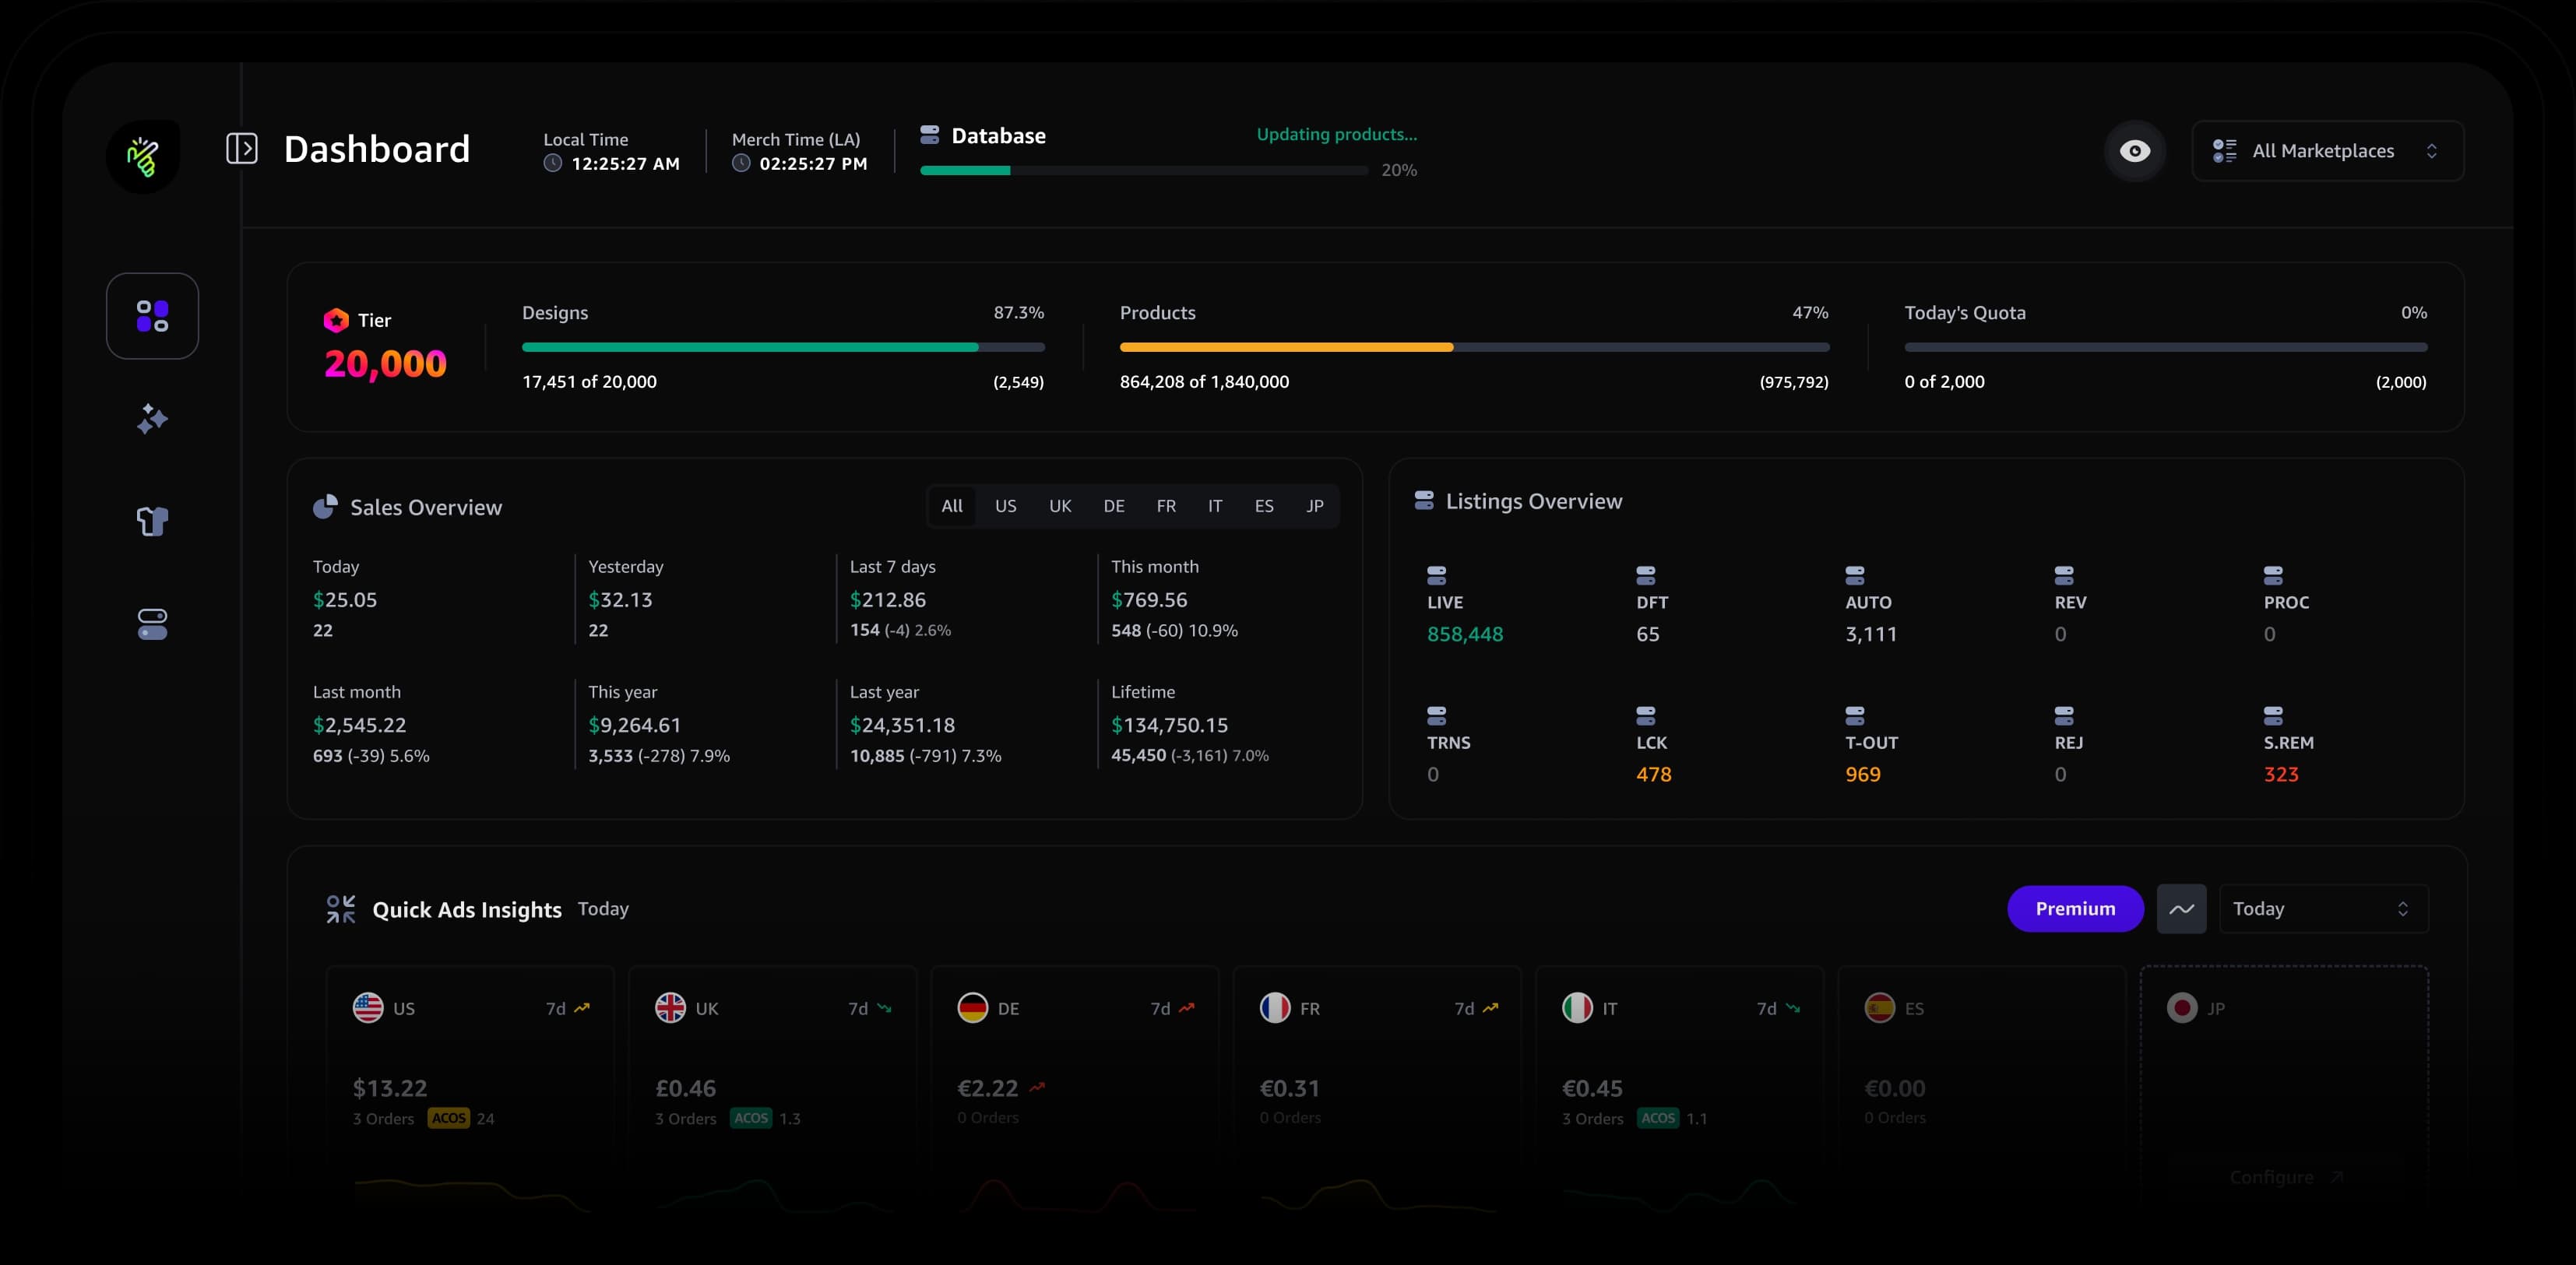
Task: Click the Today's Quota progress bar
Action: (2166, 347)
